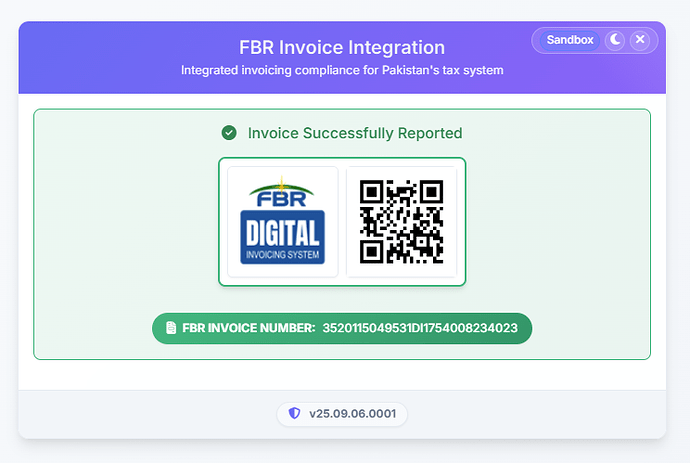Click the Sandbox environment badge
This screenshot has height=463, width=690.
(570, 40)
